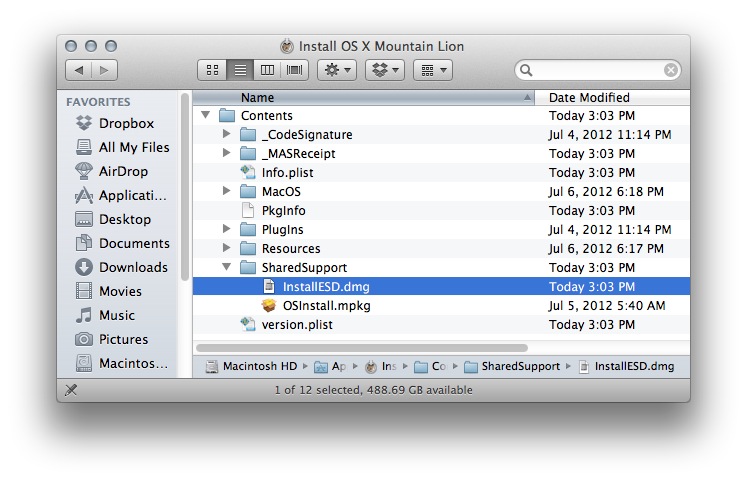Select the MacOS folder icon
The image size is (747, 481).
tap(248, 191)
